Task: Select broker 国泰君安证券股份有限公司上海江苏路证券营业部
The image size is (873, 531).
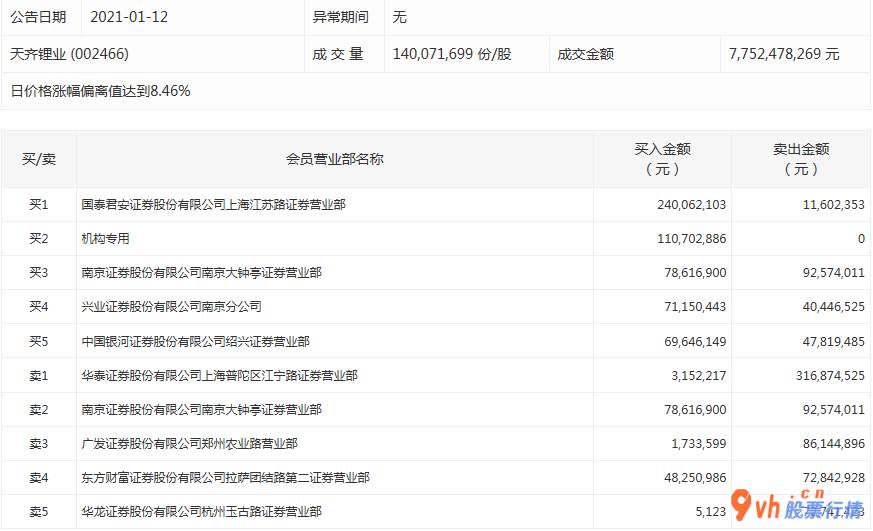Action: [x=213, y=205]
